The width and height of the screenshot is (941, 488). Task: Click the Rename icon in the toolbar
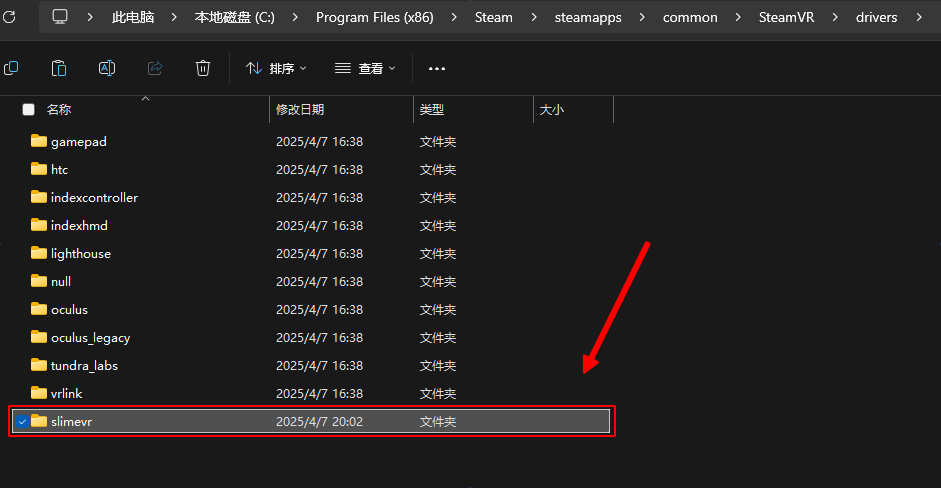click(x=107, y=68)
